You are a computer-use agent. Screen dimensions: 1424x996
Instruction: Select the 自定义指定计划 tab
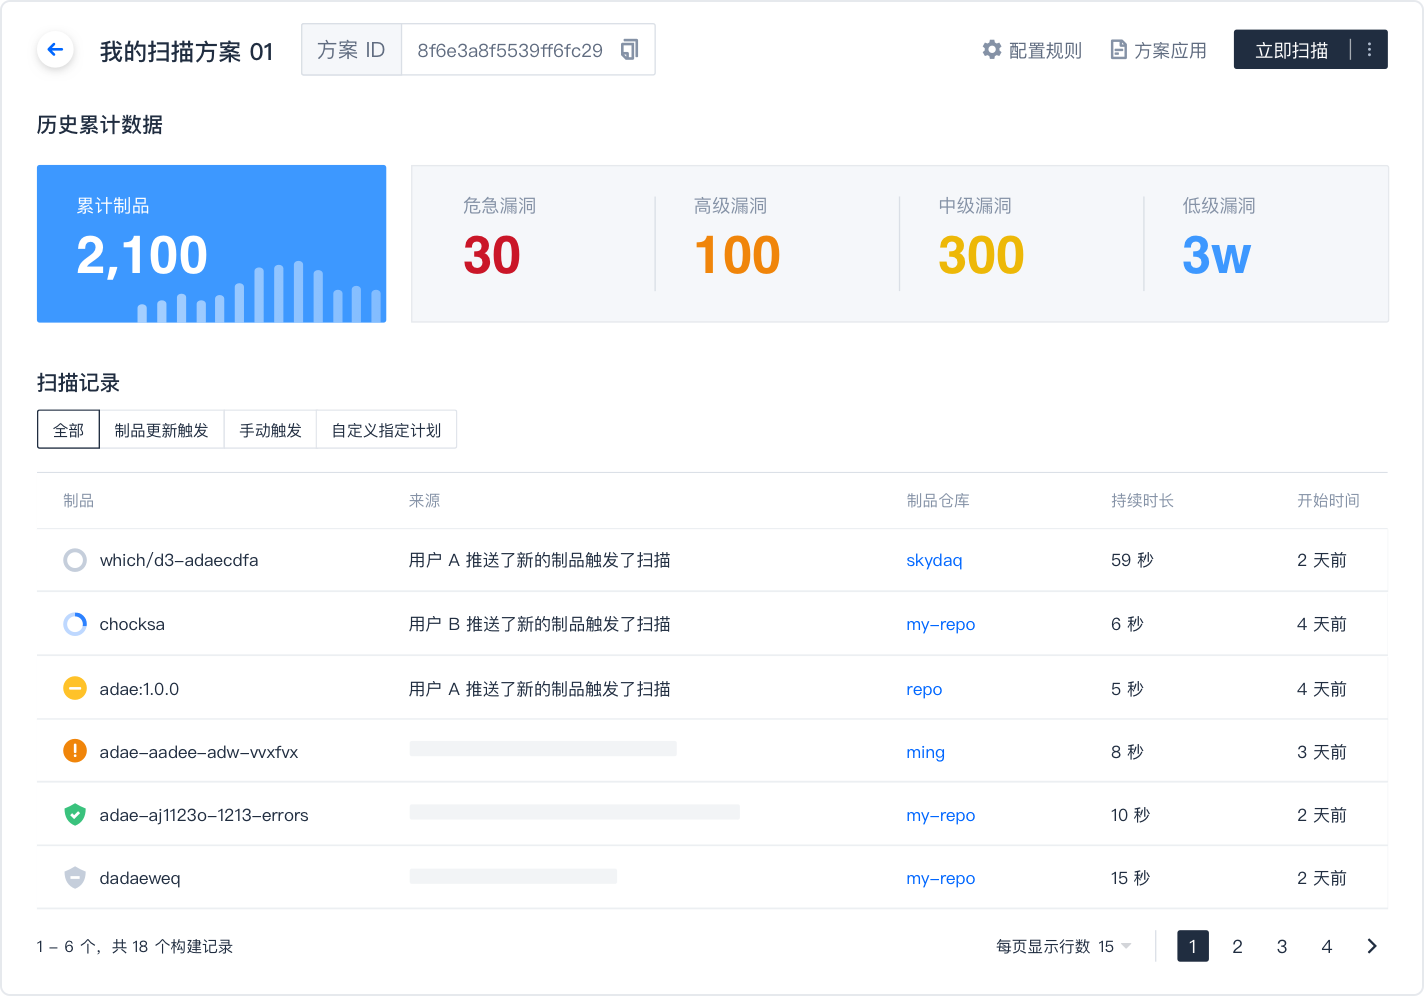pos(386,430)
